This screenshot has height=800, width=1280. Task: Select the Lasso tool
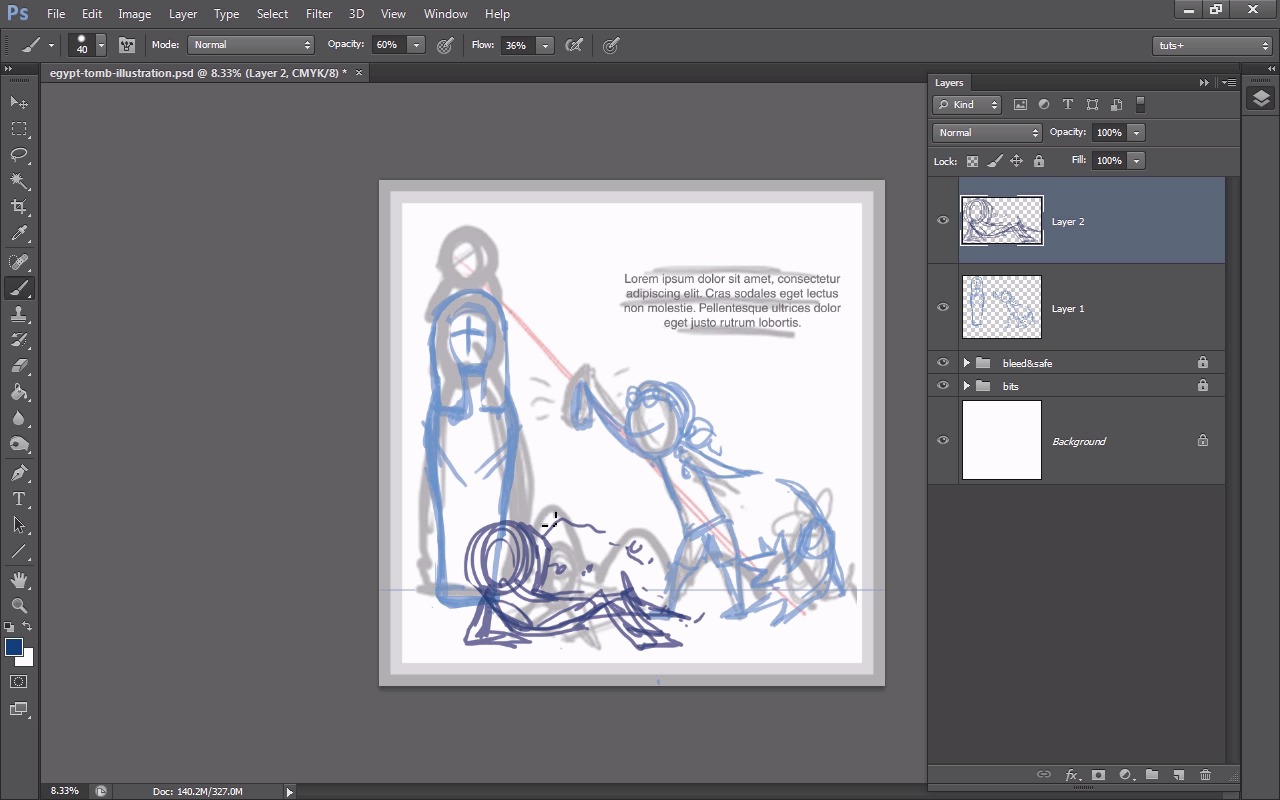pos(19,155)
